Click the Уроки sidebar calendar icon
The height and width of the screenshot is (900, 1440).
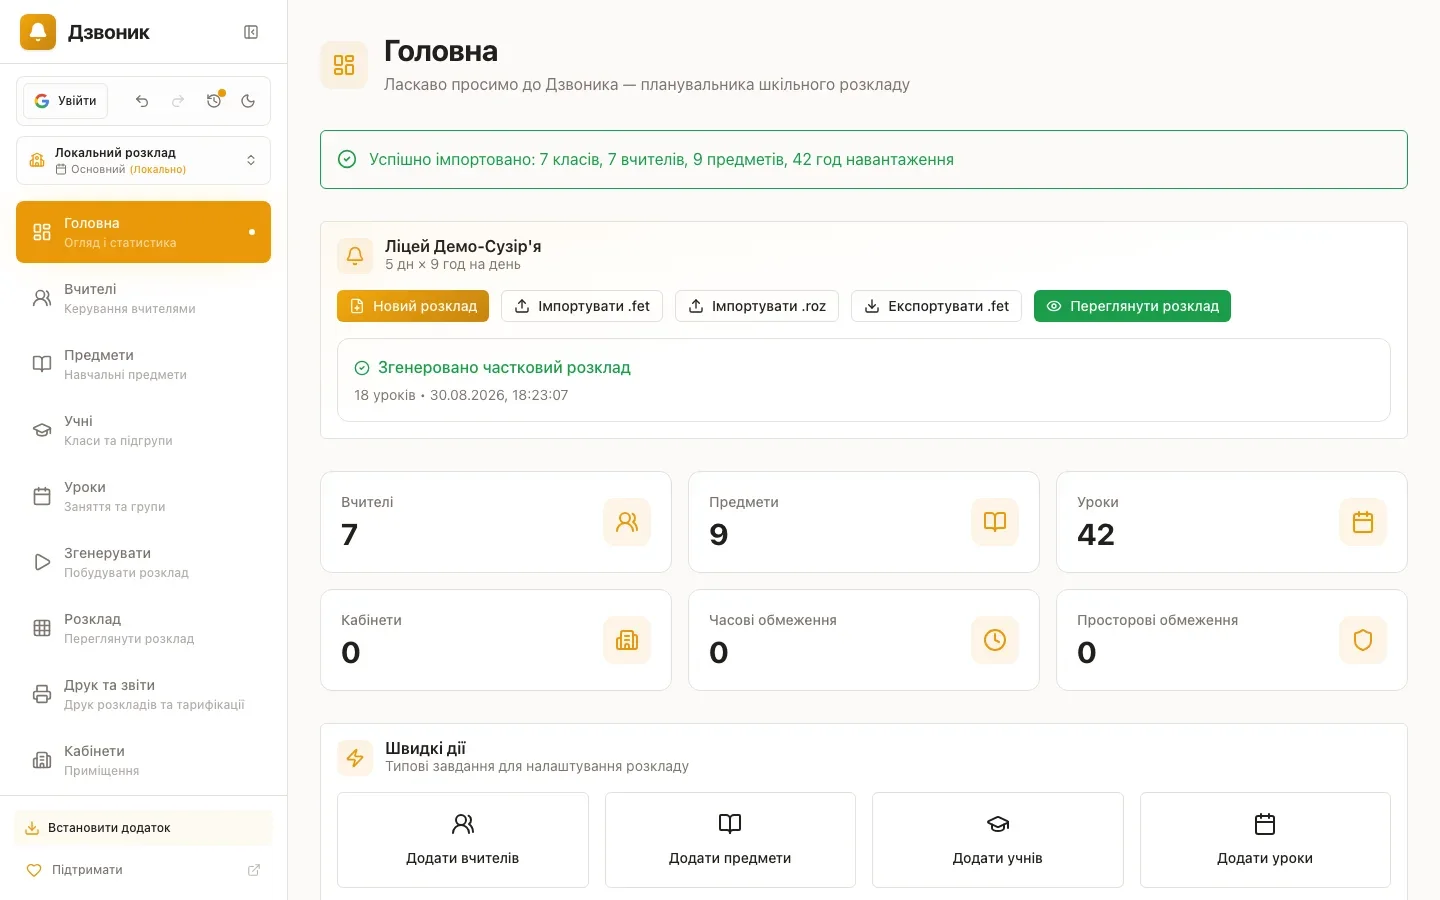tap(42, 496)
